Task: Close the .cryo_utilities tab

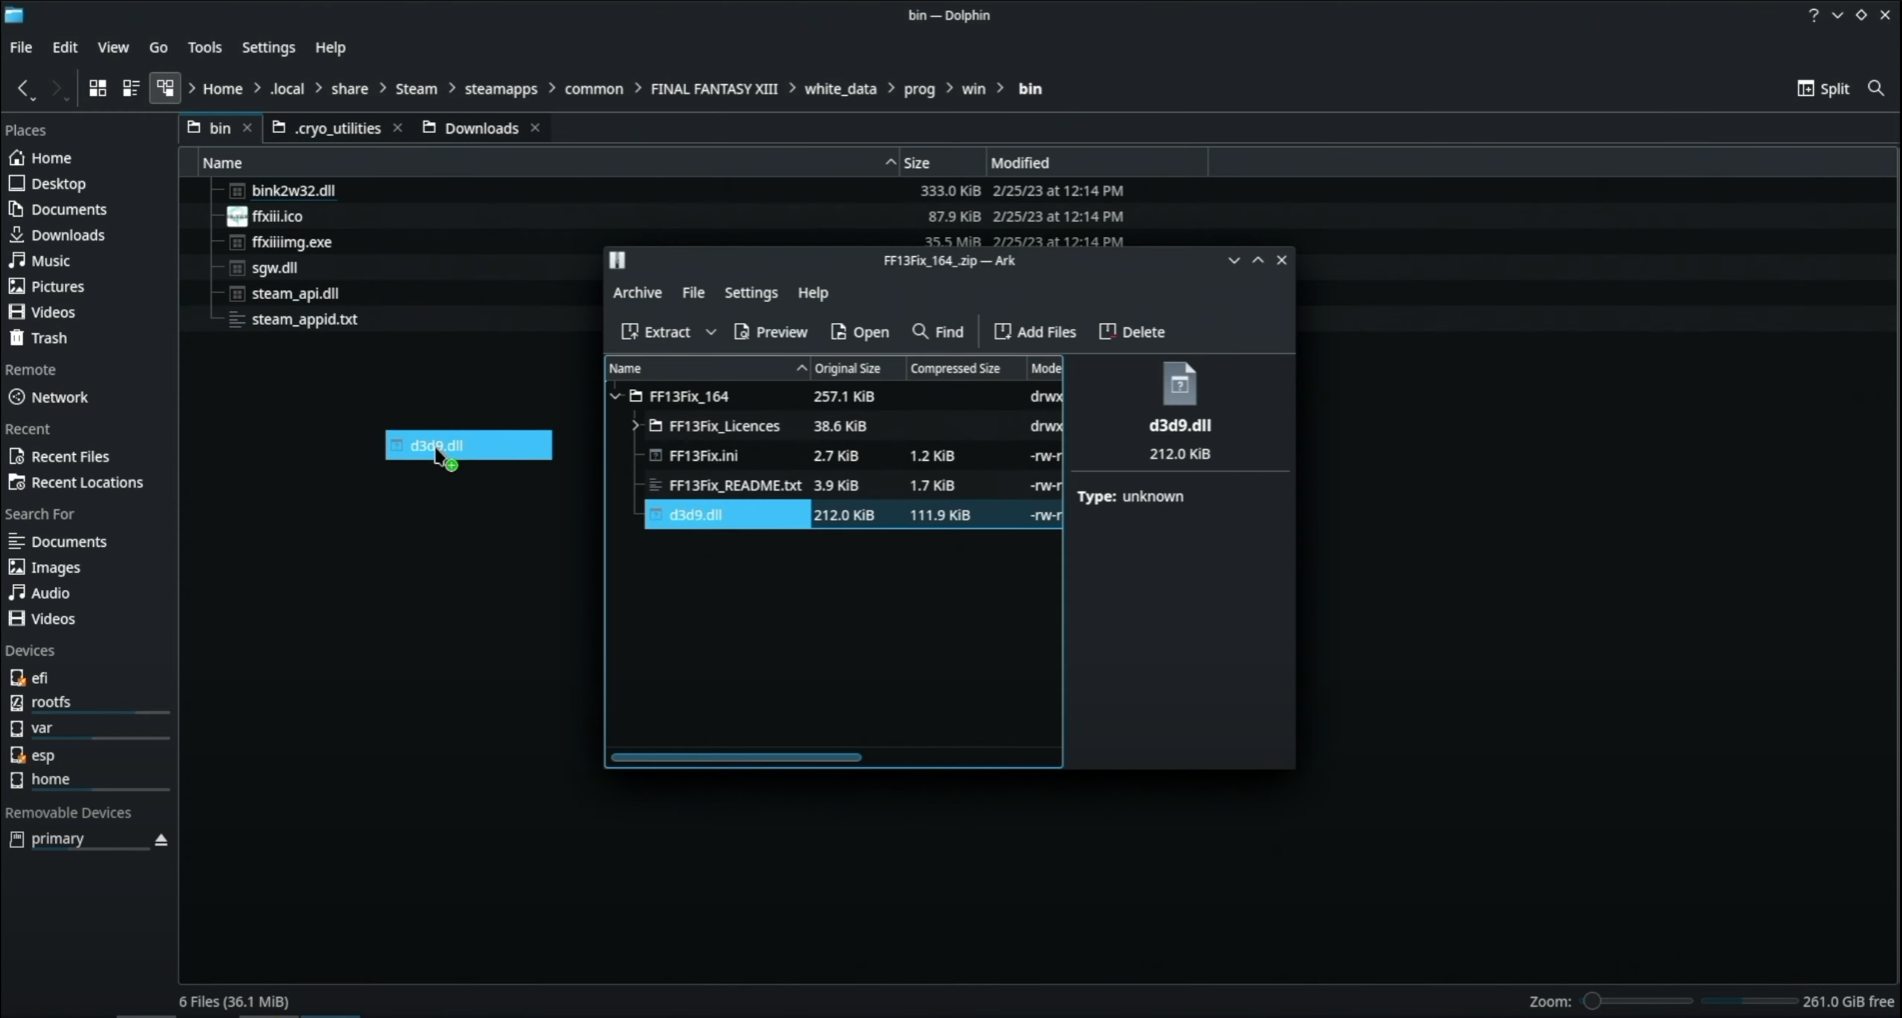Action: tap(398, 128)
